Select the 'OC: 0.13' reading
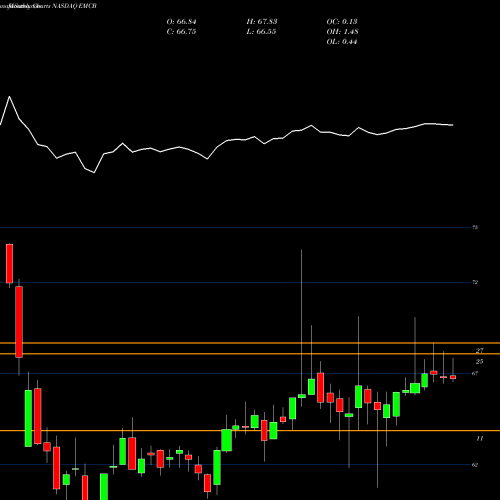The width and height of the screenshot is (500, 500). coord(342,22)
